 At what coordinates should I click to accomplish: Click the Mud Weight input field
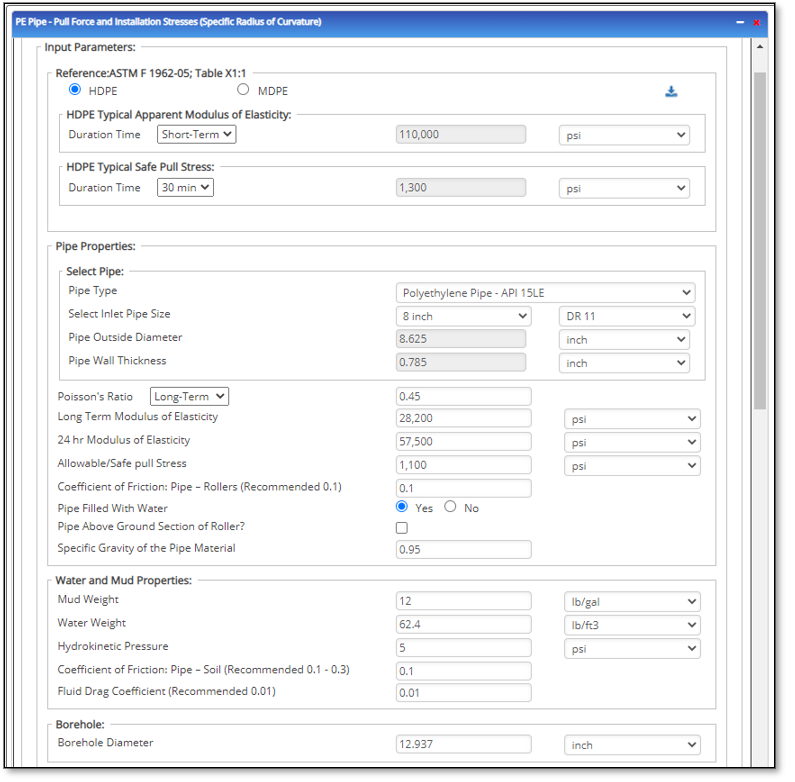click(x=463, y=602)
